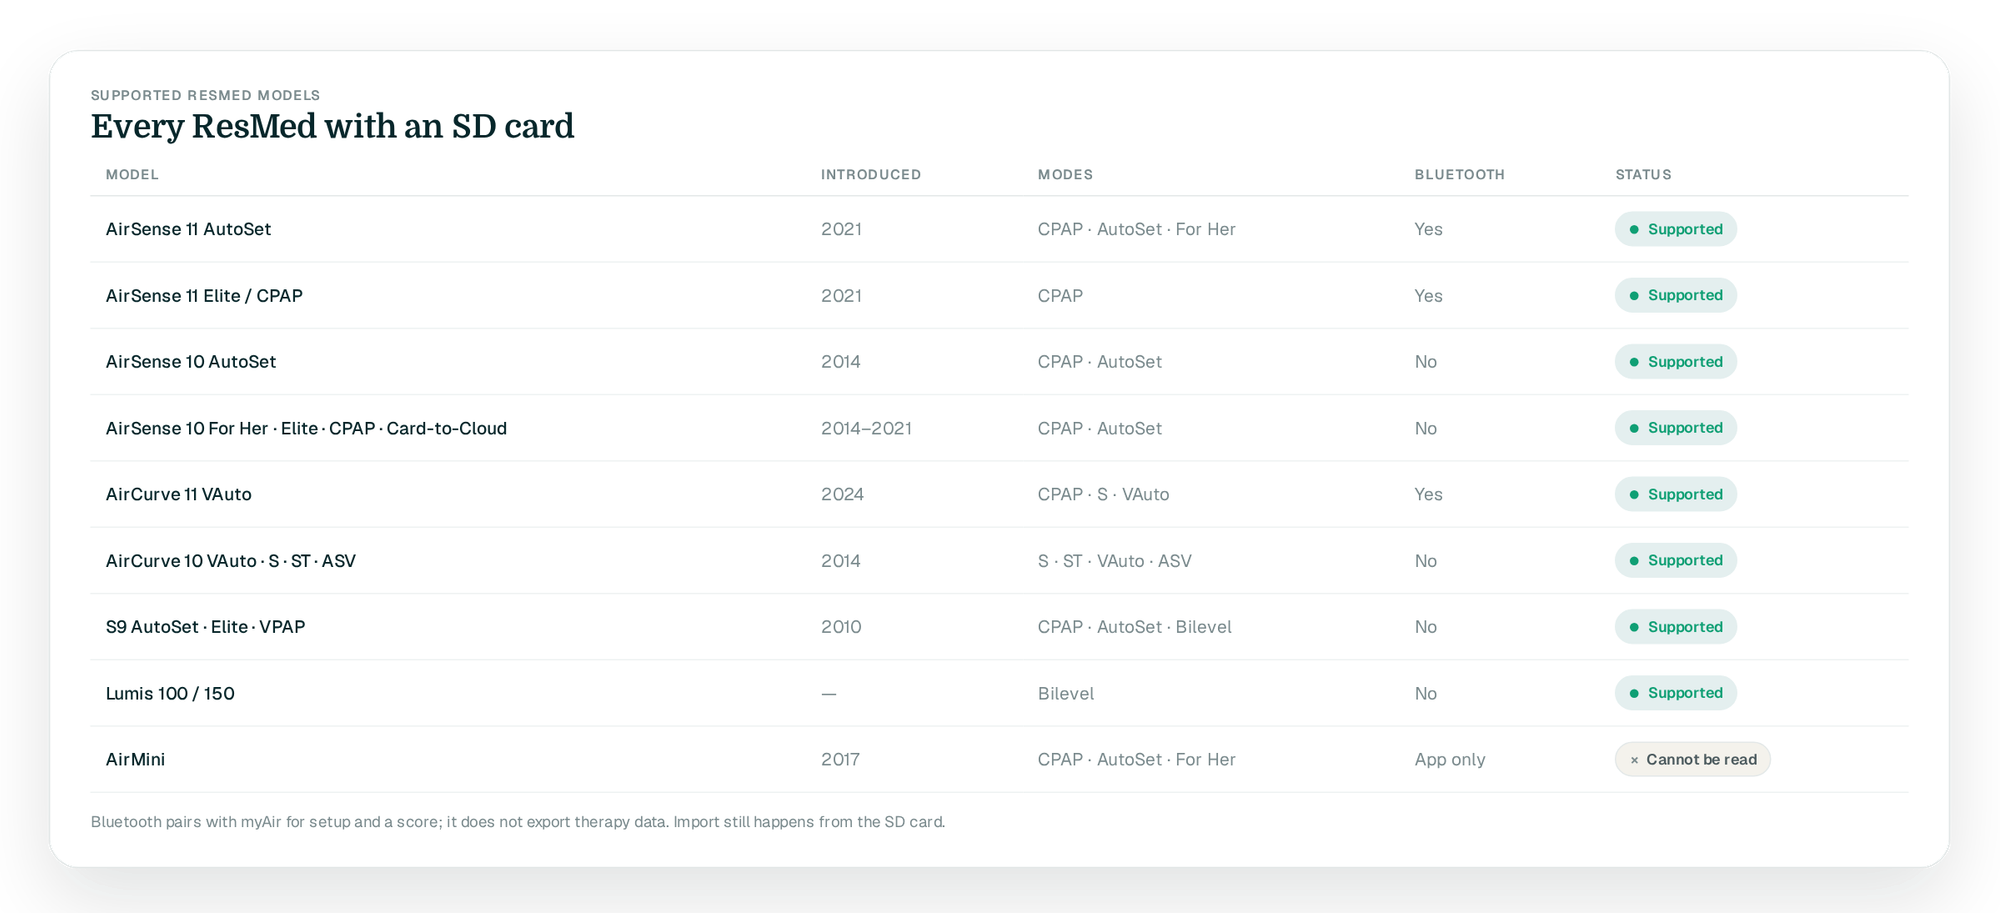
Task: Click the INTRODUCED column header
Action: (x=871, y=174)
